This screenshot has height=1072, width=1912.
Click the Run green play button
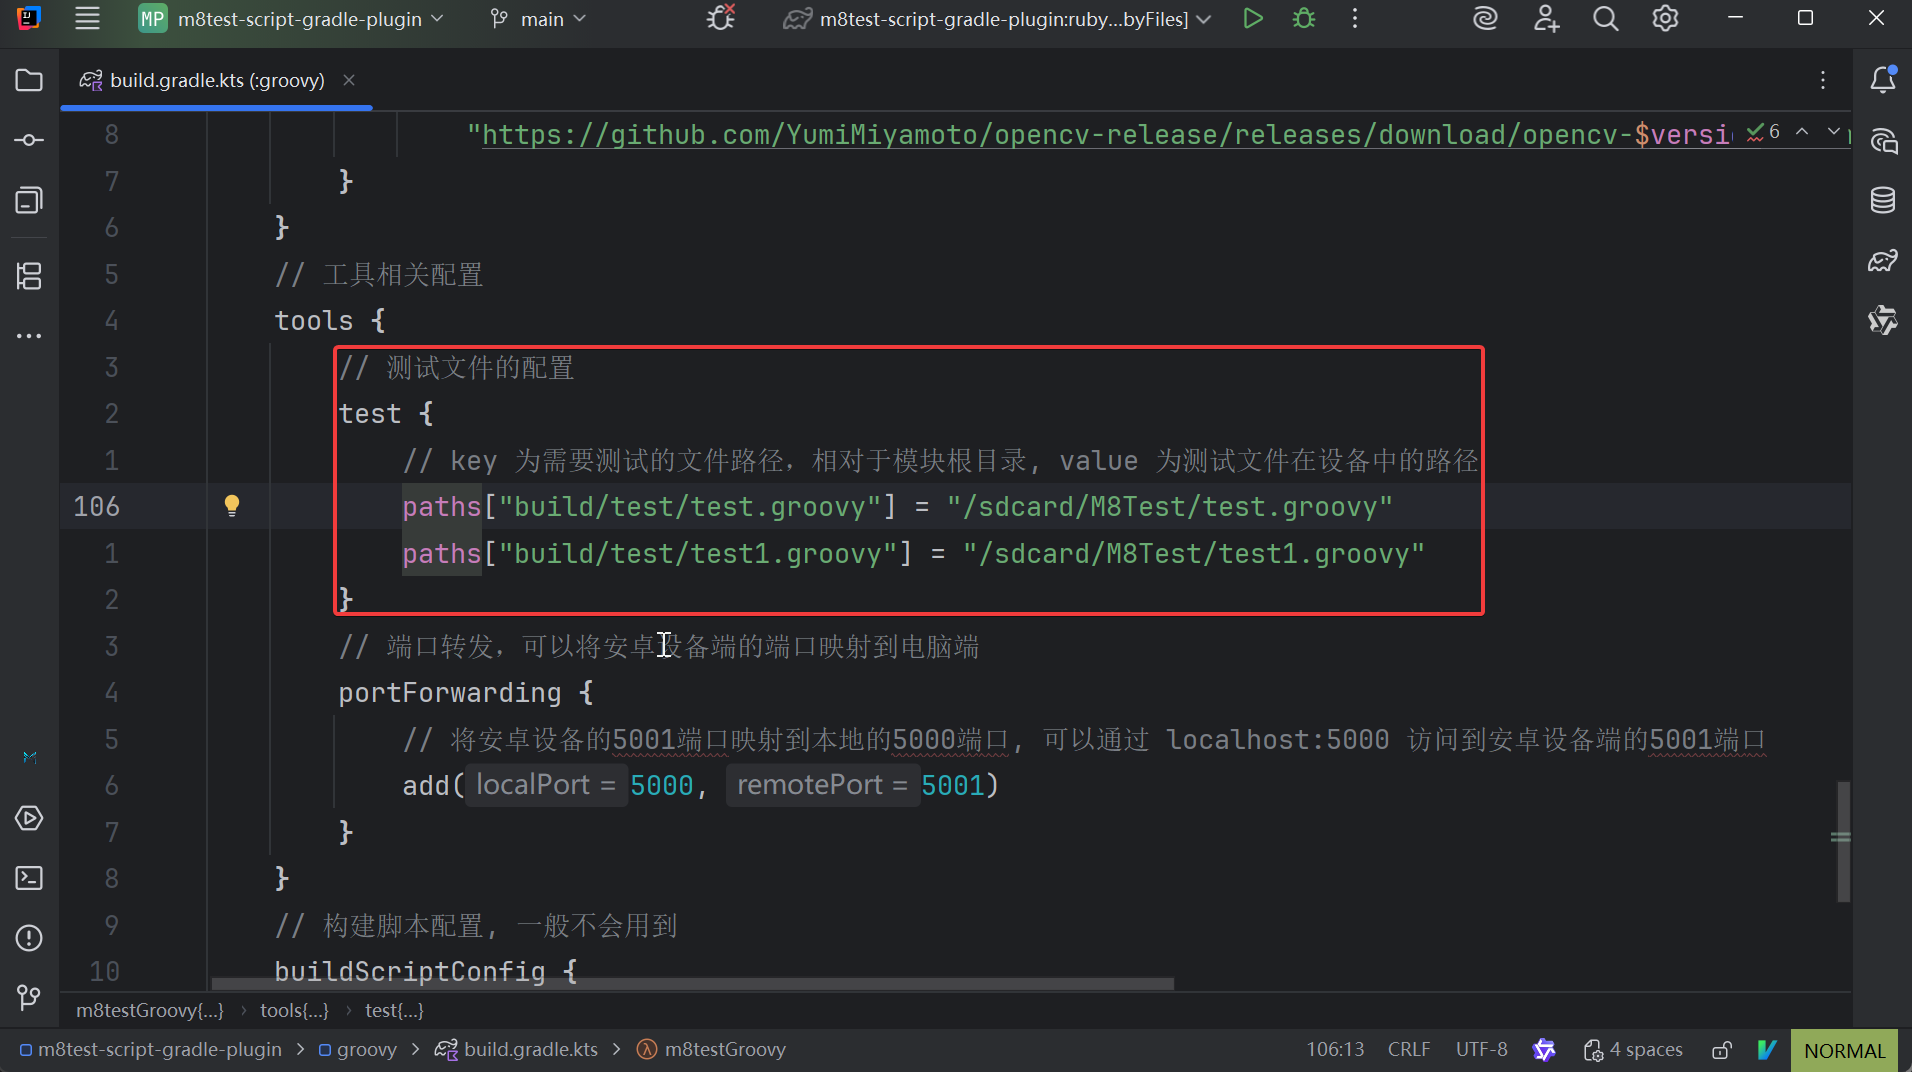1252,19
